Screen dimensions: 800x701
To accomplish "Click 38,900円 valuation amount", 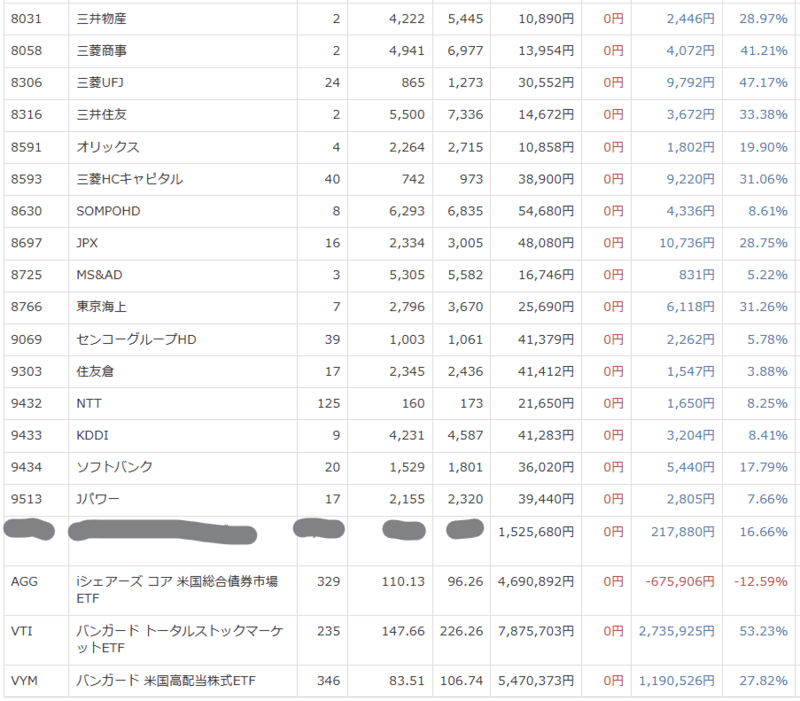I will (546, 179).
